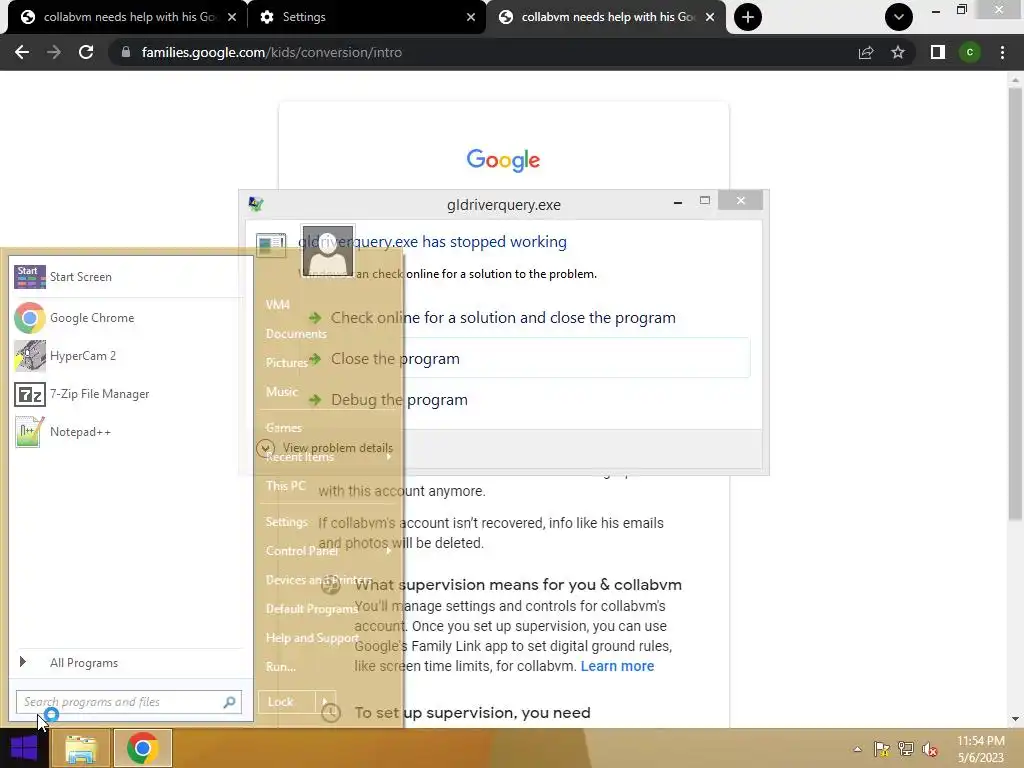Click the muted volume tray icon
The height and width of the screenshot is (768, 1024).
click(930, 749)
